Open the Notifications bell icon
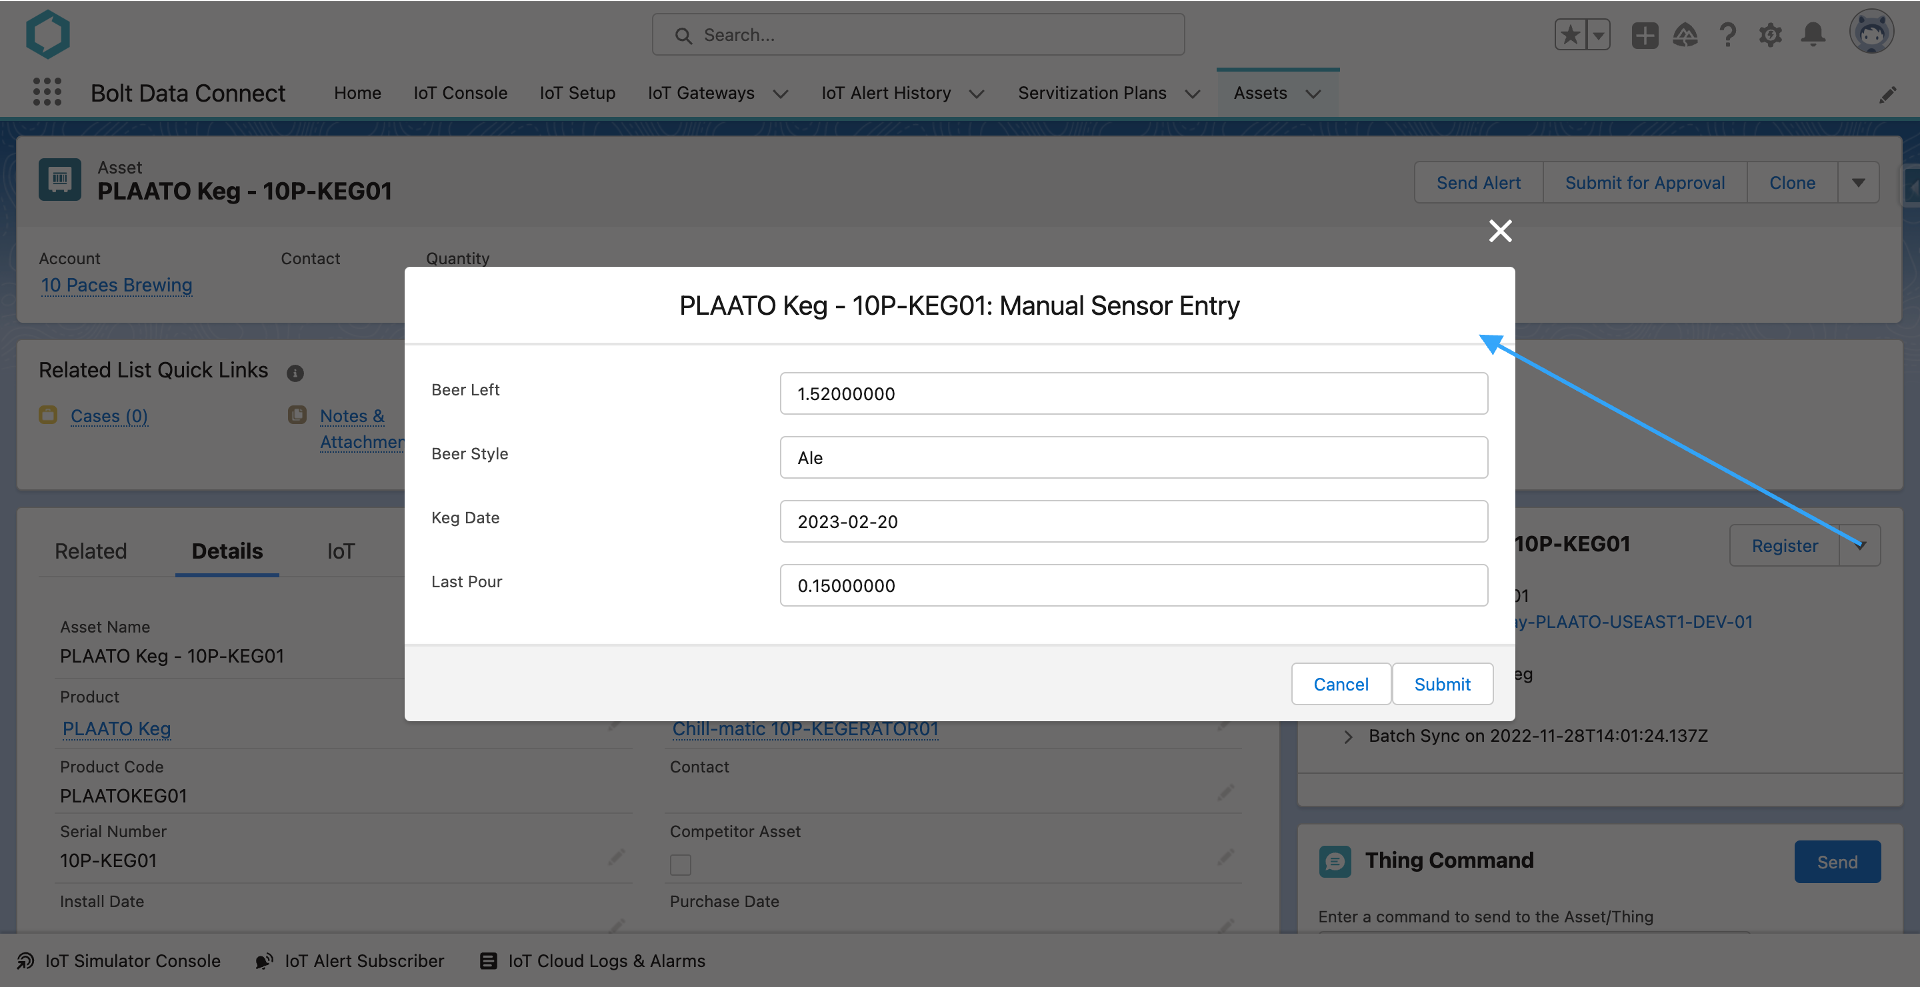 pos(1813,35)
